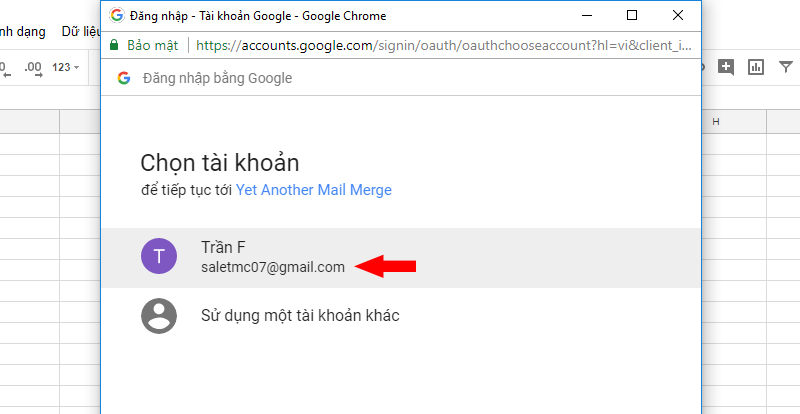Image resolution: width=800 pixels, height=414 pixels.
Task: Choose the saletmc07@gmail.com account
Action: click(401, 258)
